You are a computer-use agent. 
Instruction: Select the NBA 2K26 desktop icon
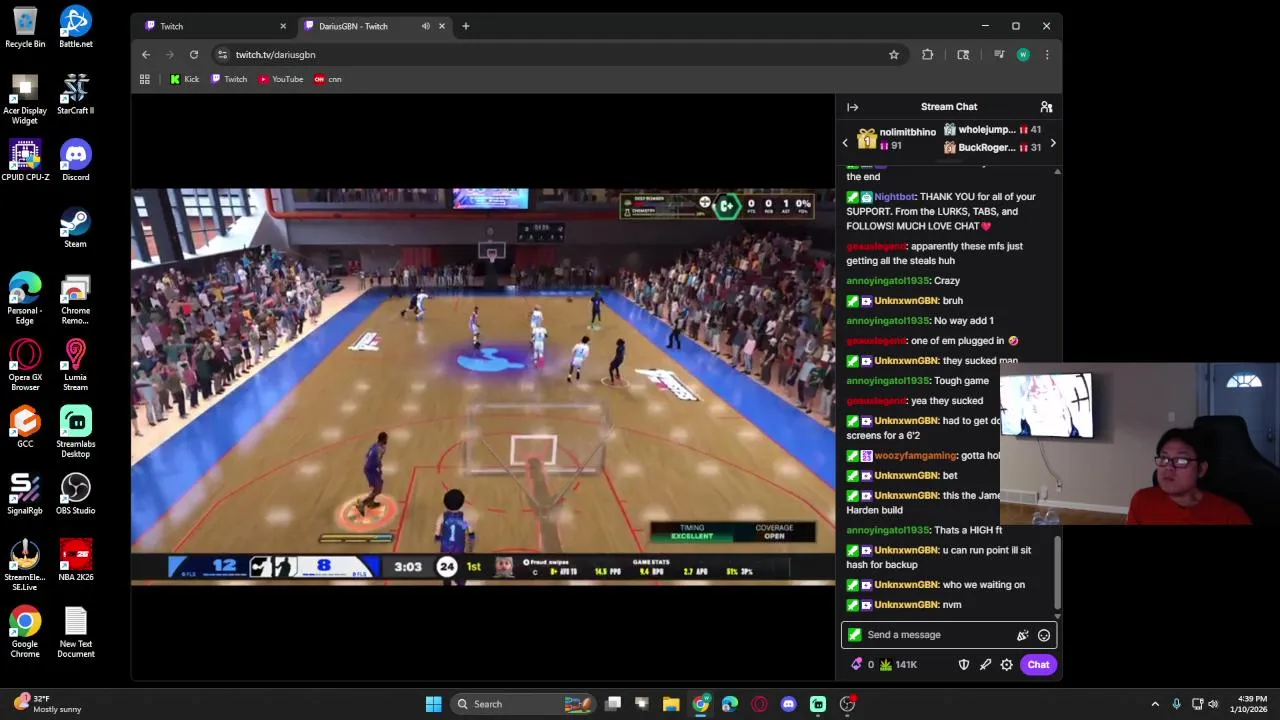point(76,561)
